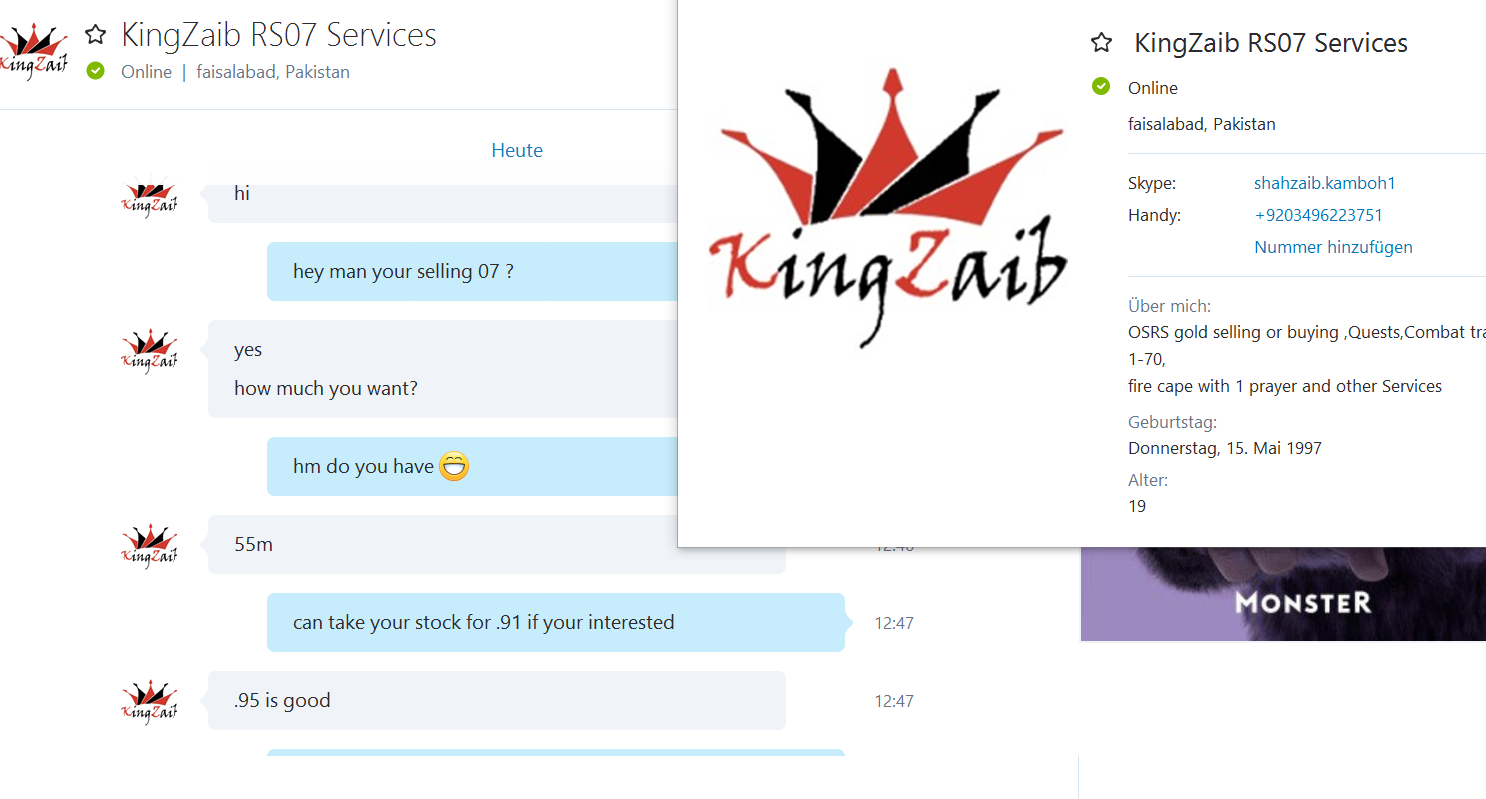Screen dimensions: 1486x799
Task: Select message 'can take your stock for .91'
Action: point(555,622)
